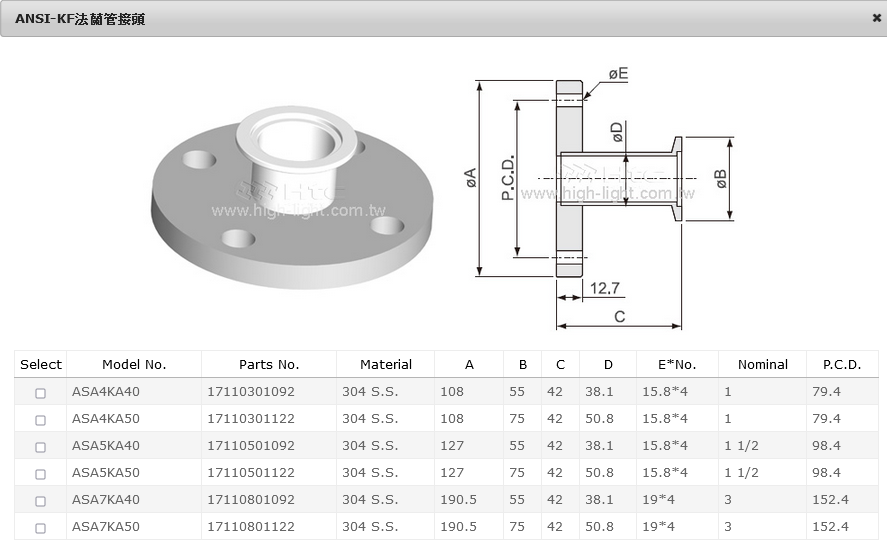Close the ANSI-KF flange dialog
This screenshot has width=887, height=551.
876,18
